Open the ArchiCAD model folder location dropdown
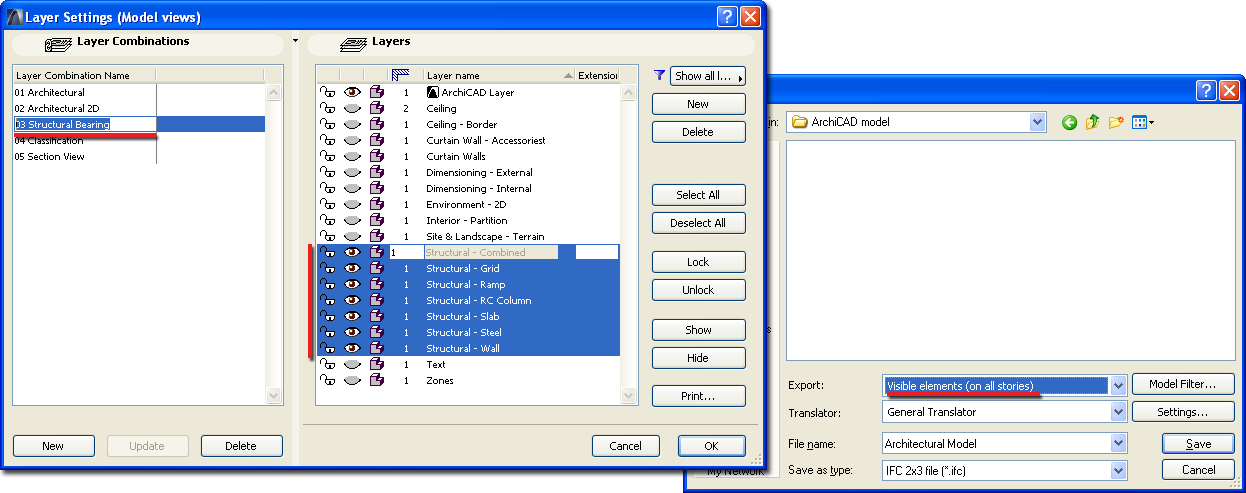 click(x=1038, y=122)
